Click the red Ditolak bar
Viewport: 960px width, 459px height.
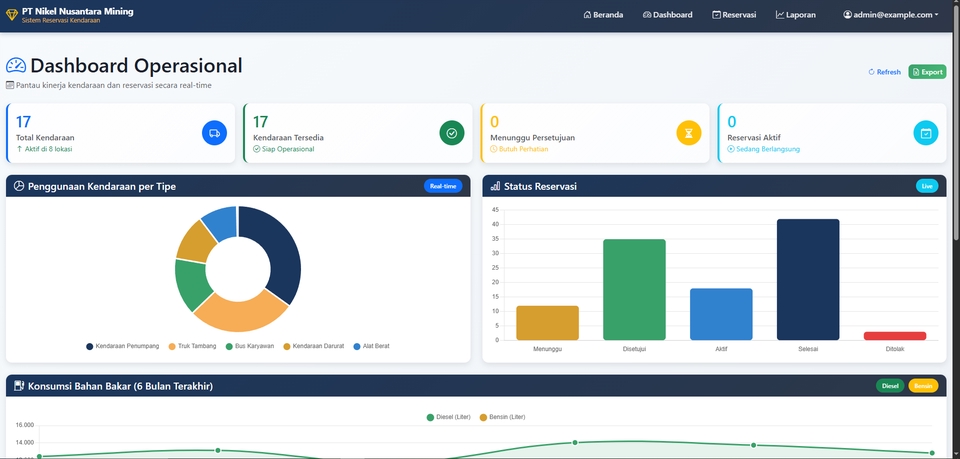895,336
